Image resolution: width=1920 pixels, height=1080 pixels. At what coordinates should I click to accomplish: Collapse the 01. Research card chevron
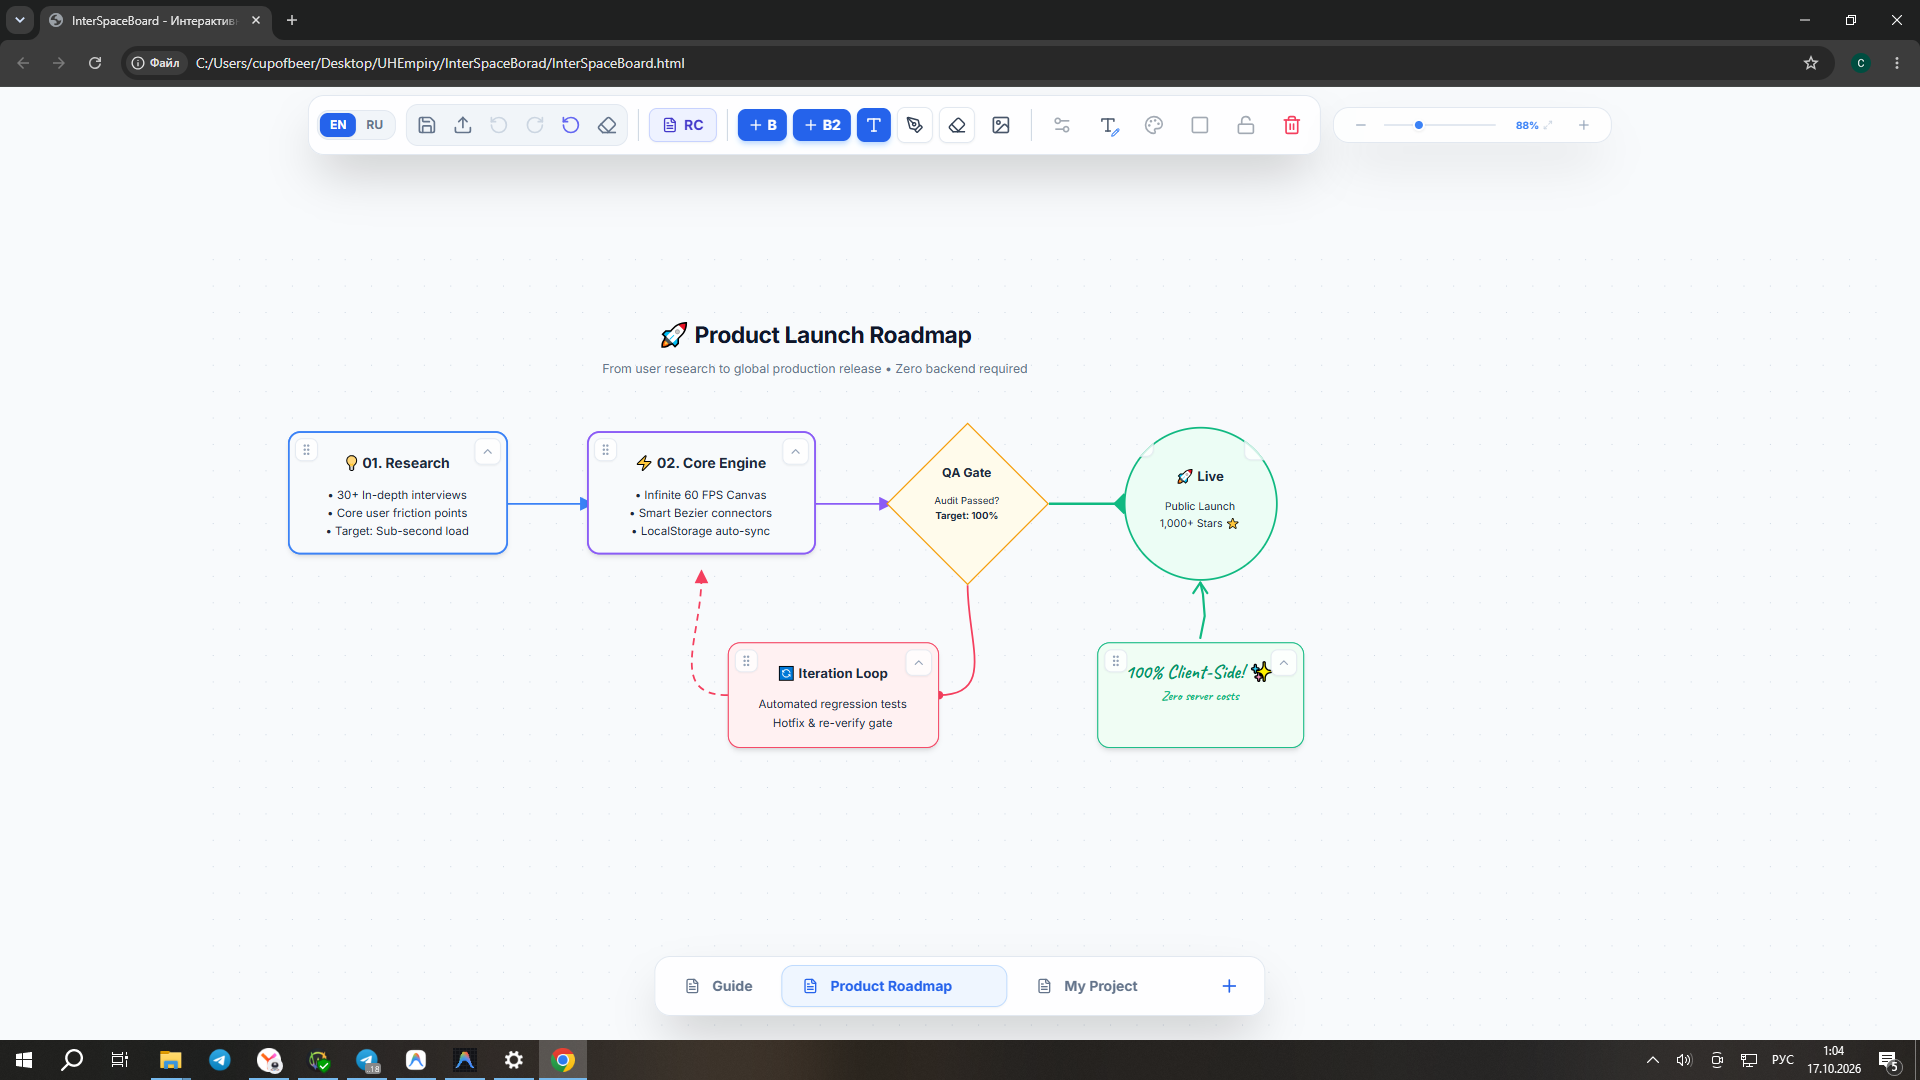pos(488,452)
